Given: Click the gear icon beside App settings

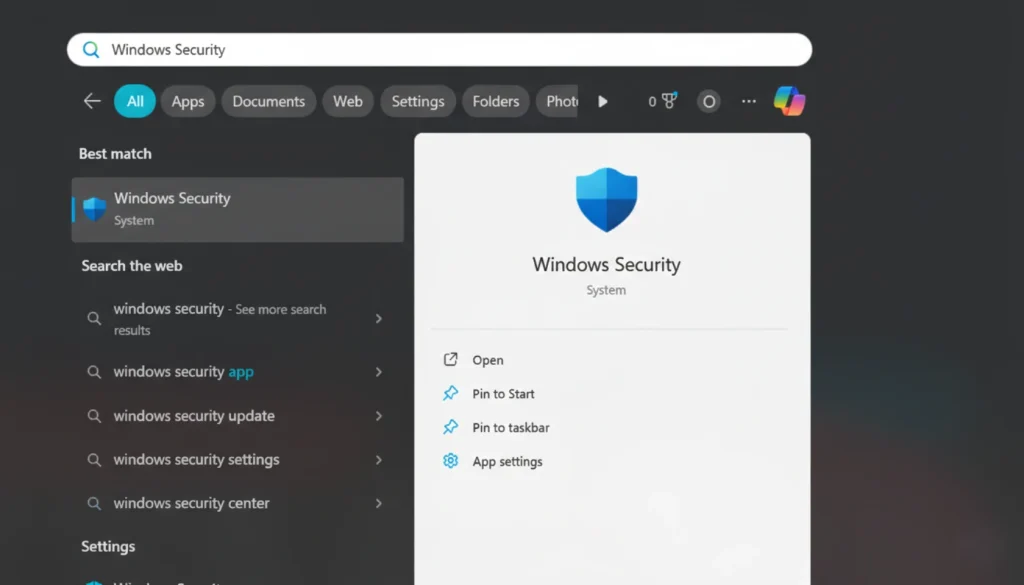Looking at the screenshot, I should coord(451,461).
